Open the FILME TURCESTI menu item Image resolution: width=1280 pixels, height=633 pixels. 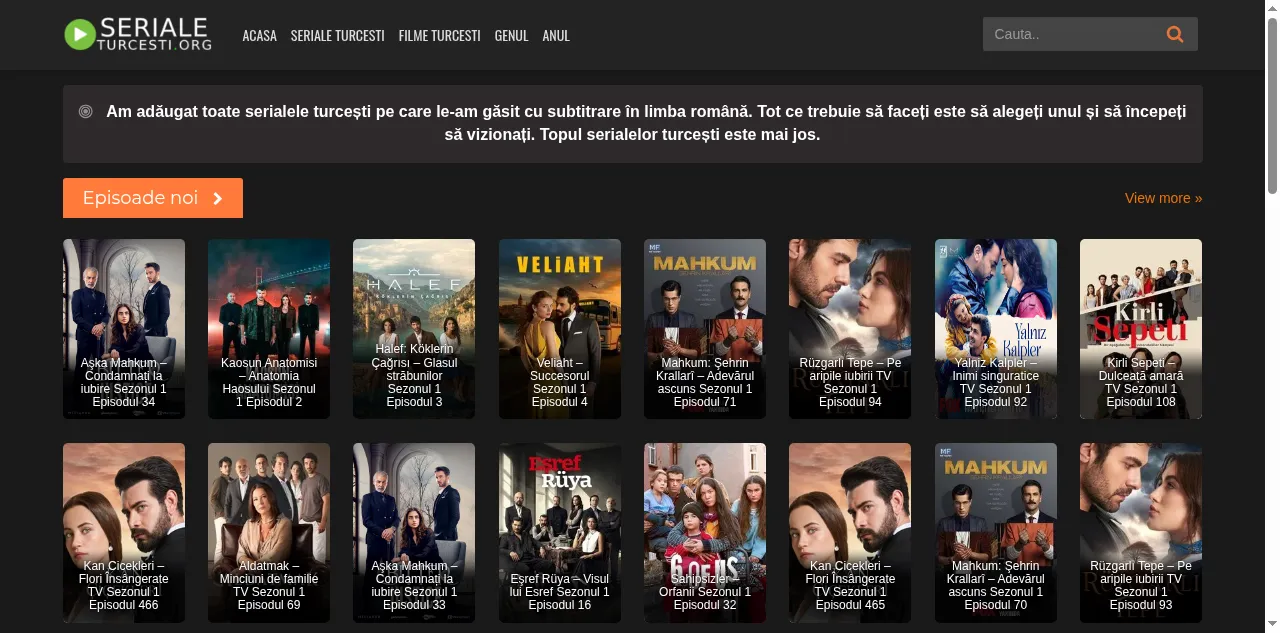coord(439,35)
